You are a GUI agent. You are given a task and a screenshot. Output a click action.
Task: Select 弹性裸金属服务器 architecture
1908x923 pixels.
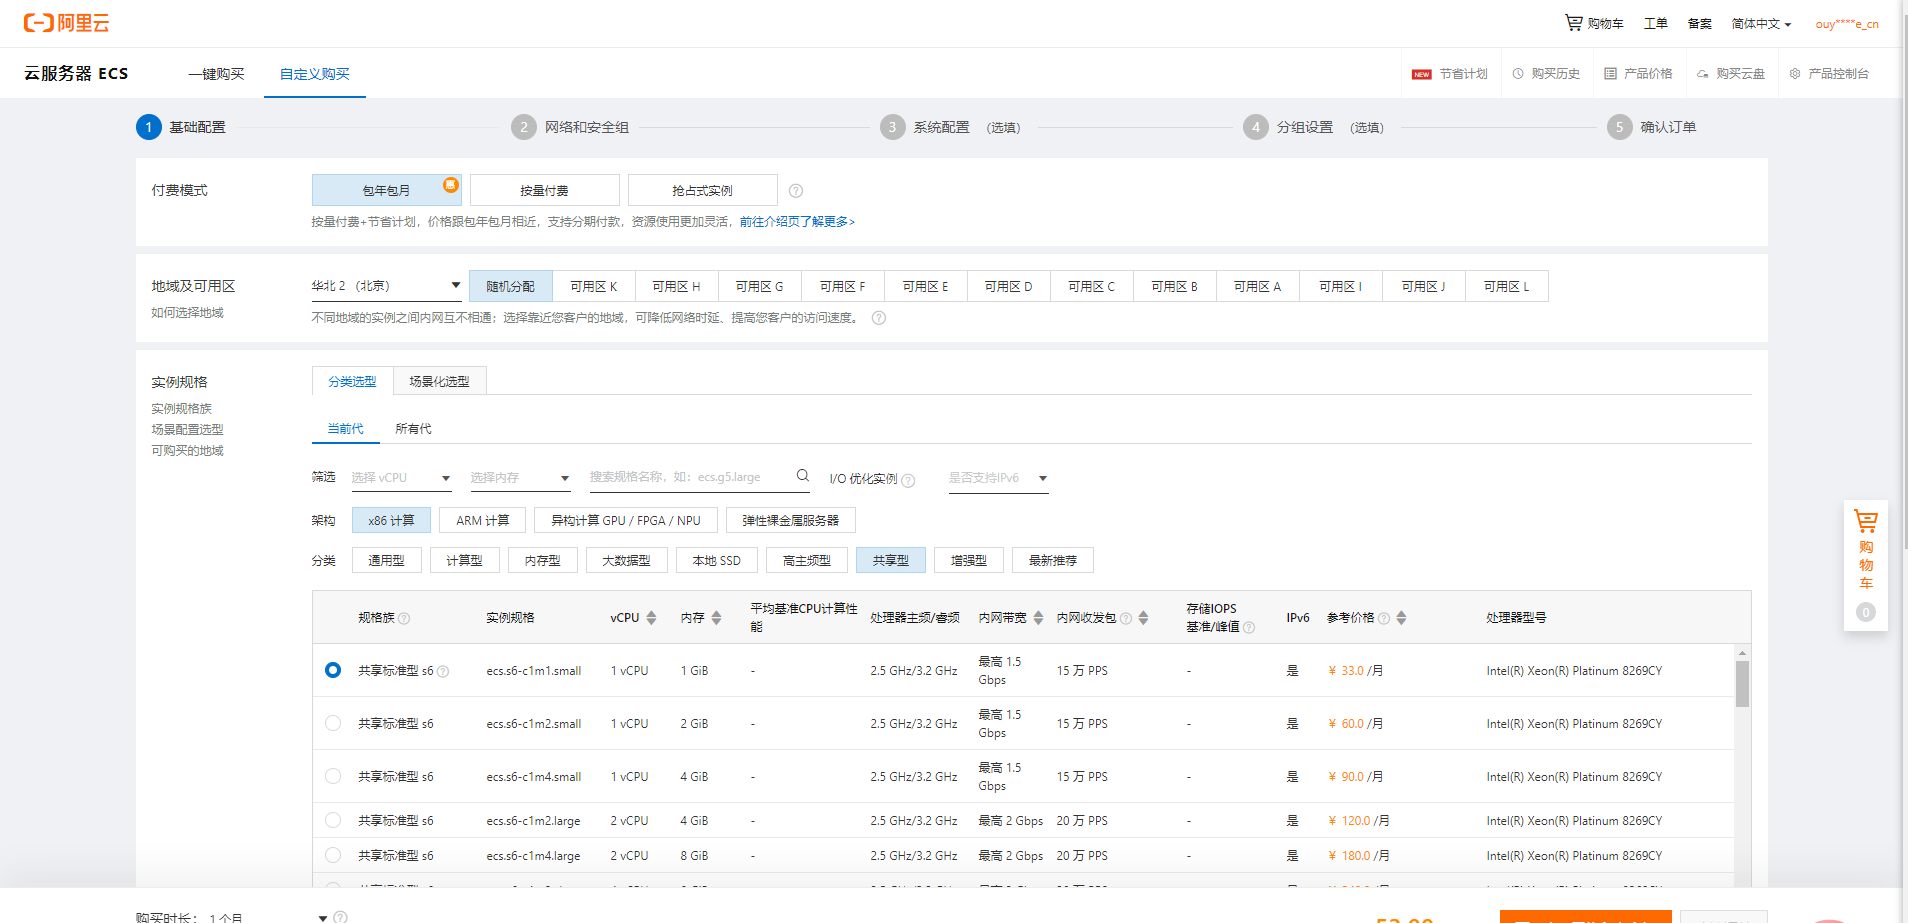pos(790,520)
